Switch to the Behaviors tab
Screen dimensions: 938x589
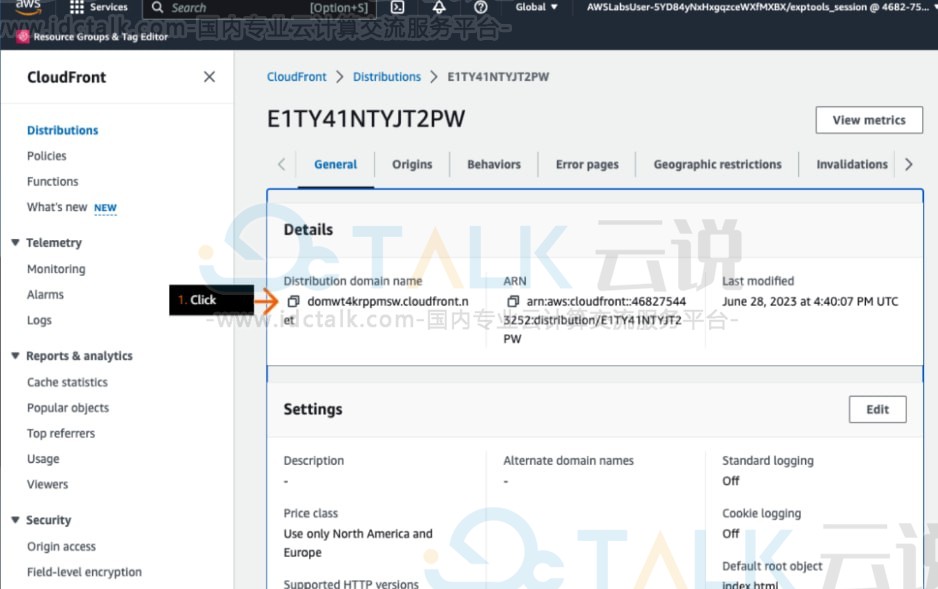[494, 164]
